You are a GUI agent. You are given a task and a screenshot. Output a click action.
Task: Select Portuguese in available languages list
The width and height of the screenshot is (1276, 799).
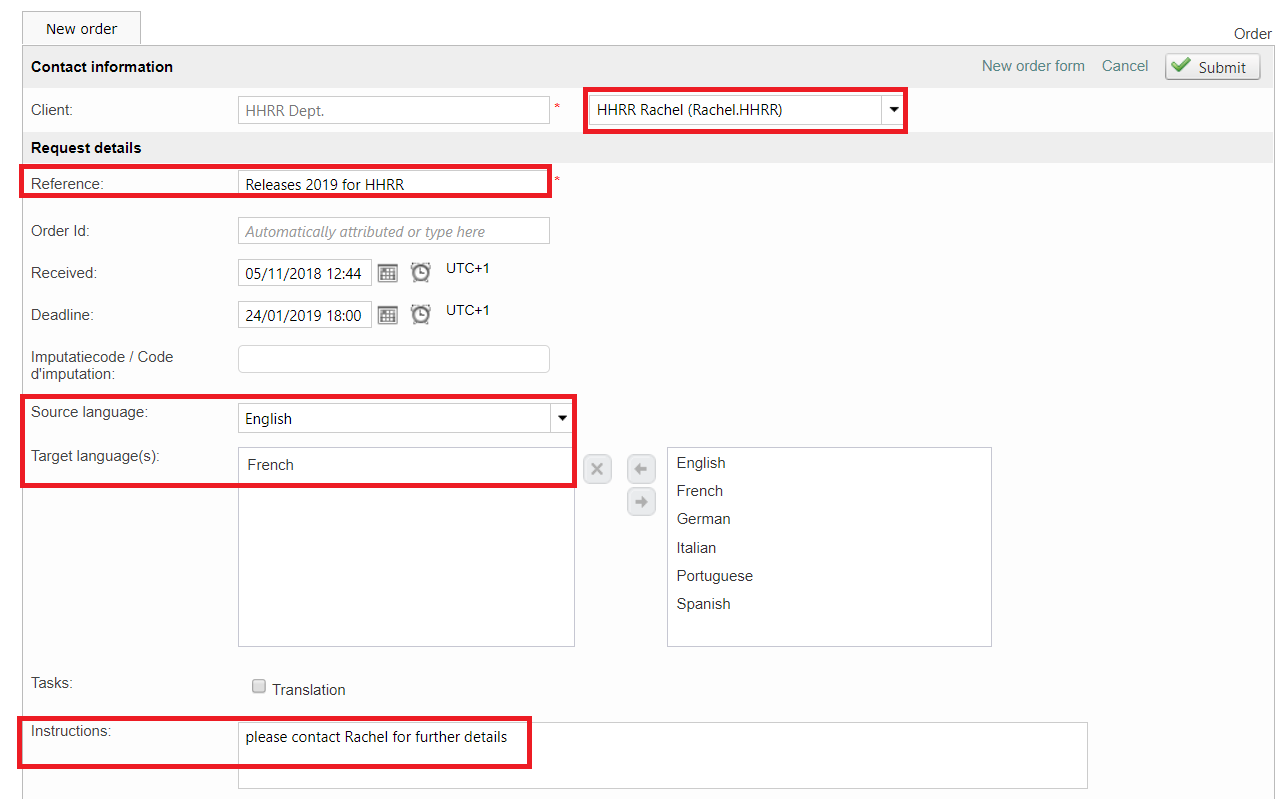(715, 576)
